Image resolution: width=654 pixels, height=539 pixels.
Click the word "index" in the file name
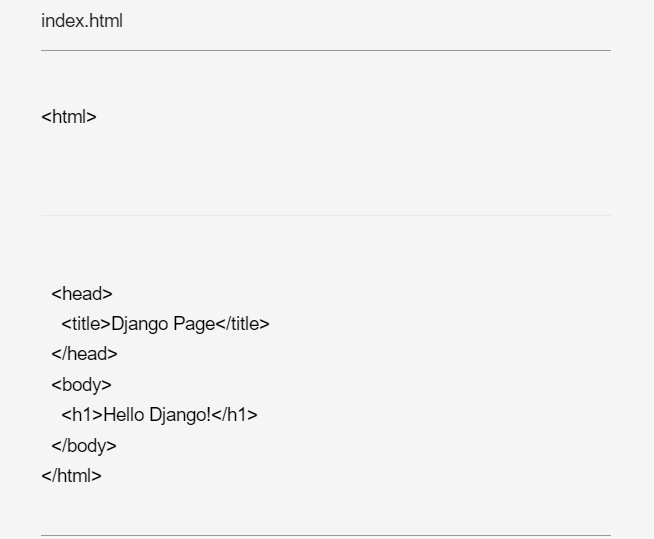click(x=59, y=21)
